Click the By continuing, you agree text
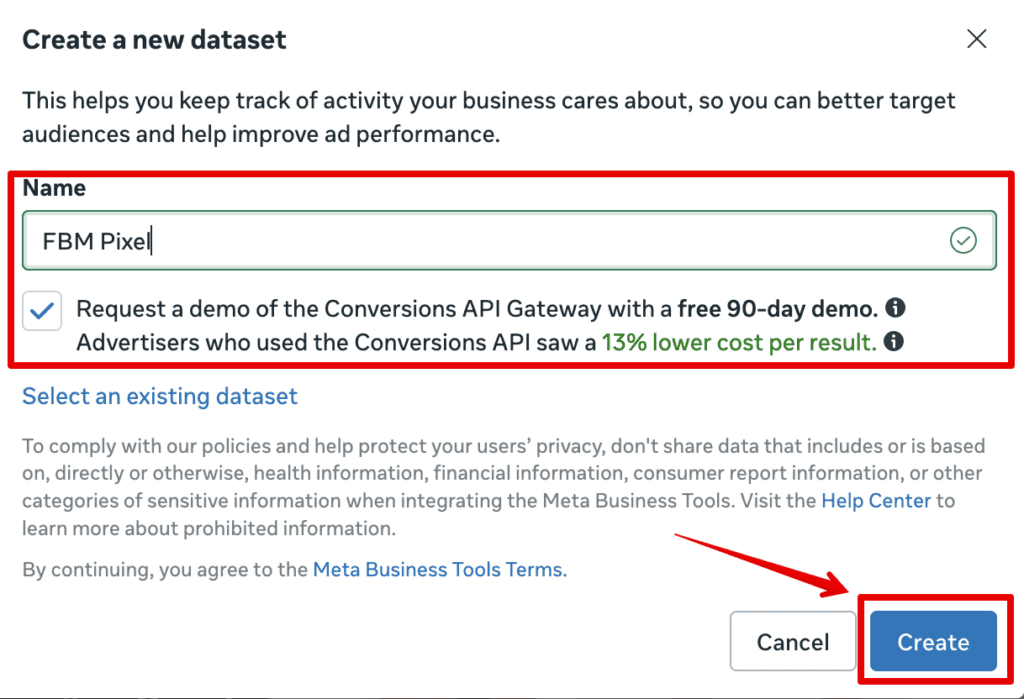This screenshot has height=699, width=1024. [165, 570]
